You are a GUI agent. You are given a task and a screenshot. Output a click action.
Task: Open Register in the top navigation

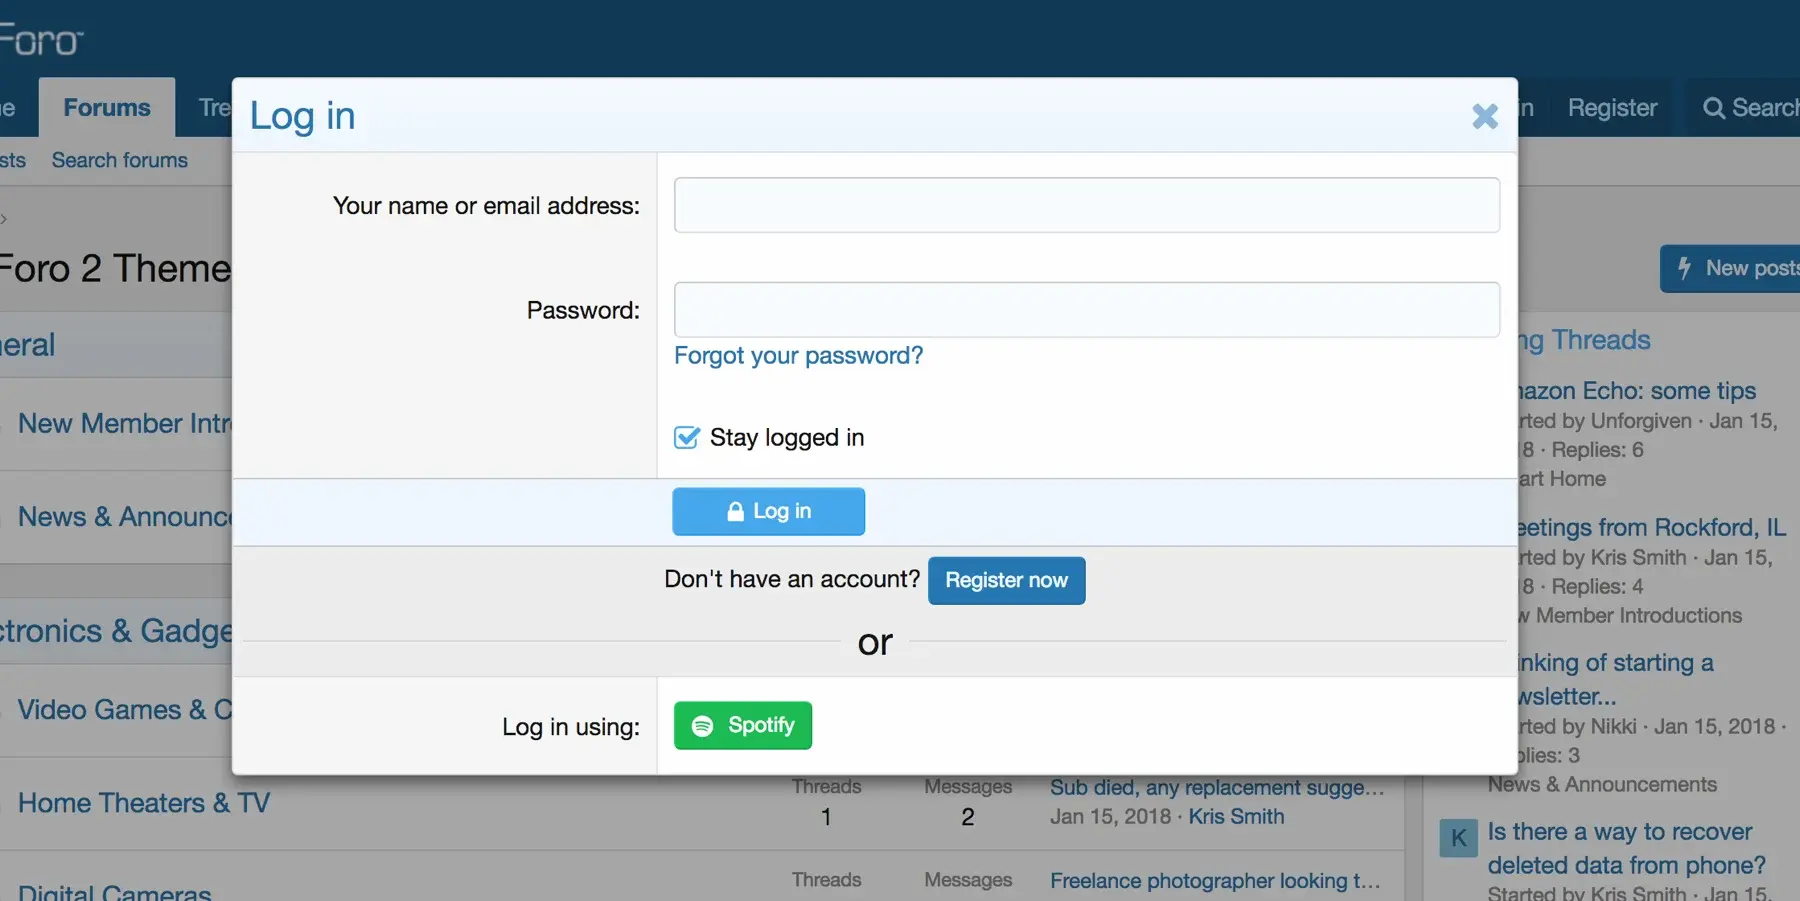coord(1612,108)
